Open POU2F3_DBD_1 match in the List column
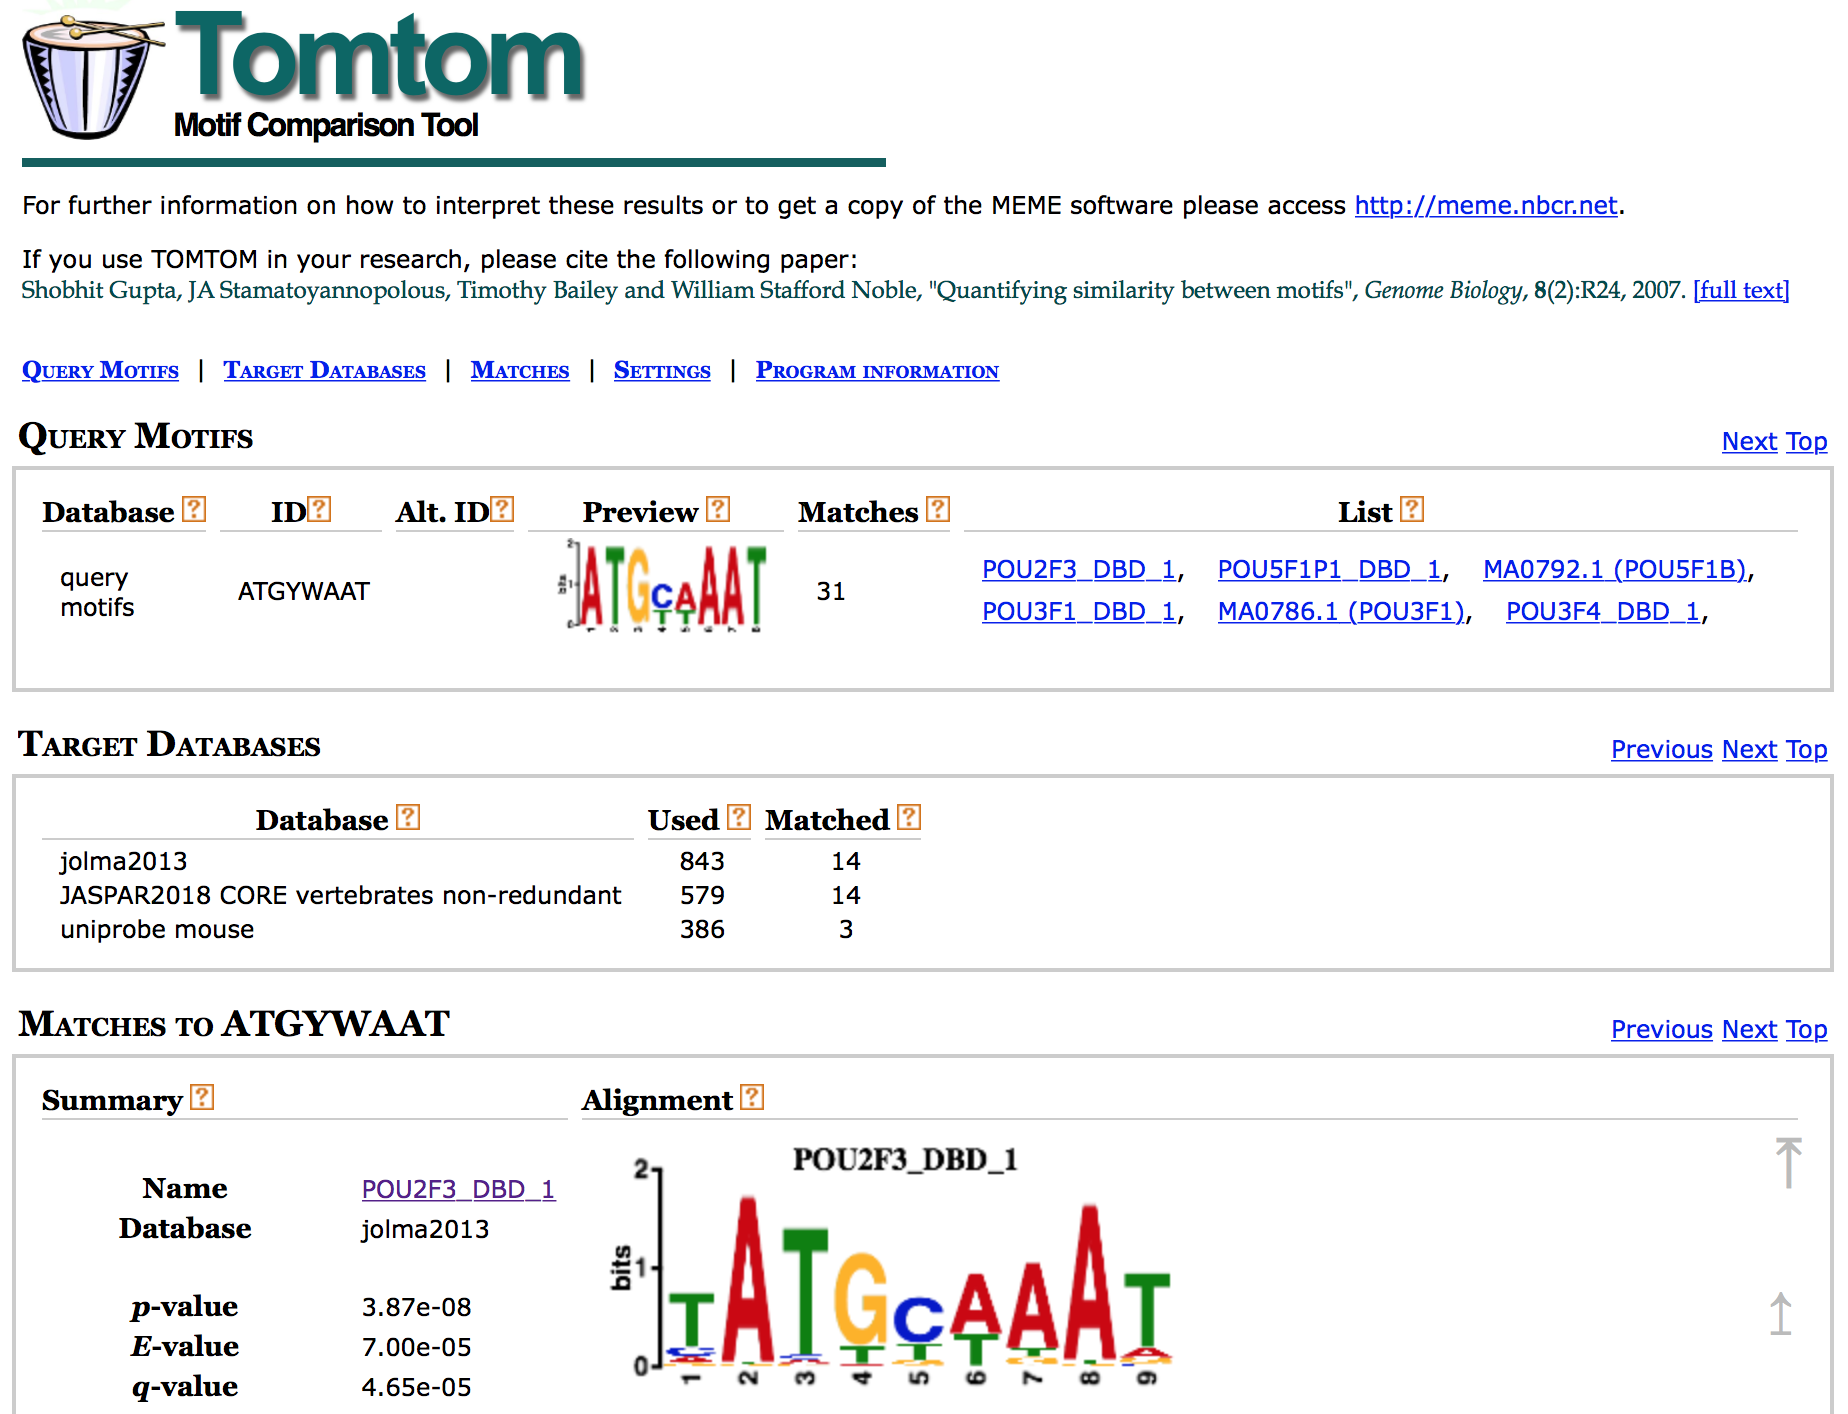 tap(1079, 569)
